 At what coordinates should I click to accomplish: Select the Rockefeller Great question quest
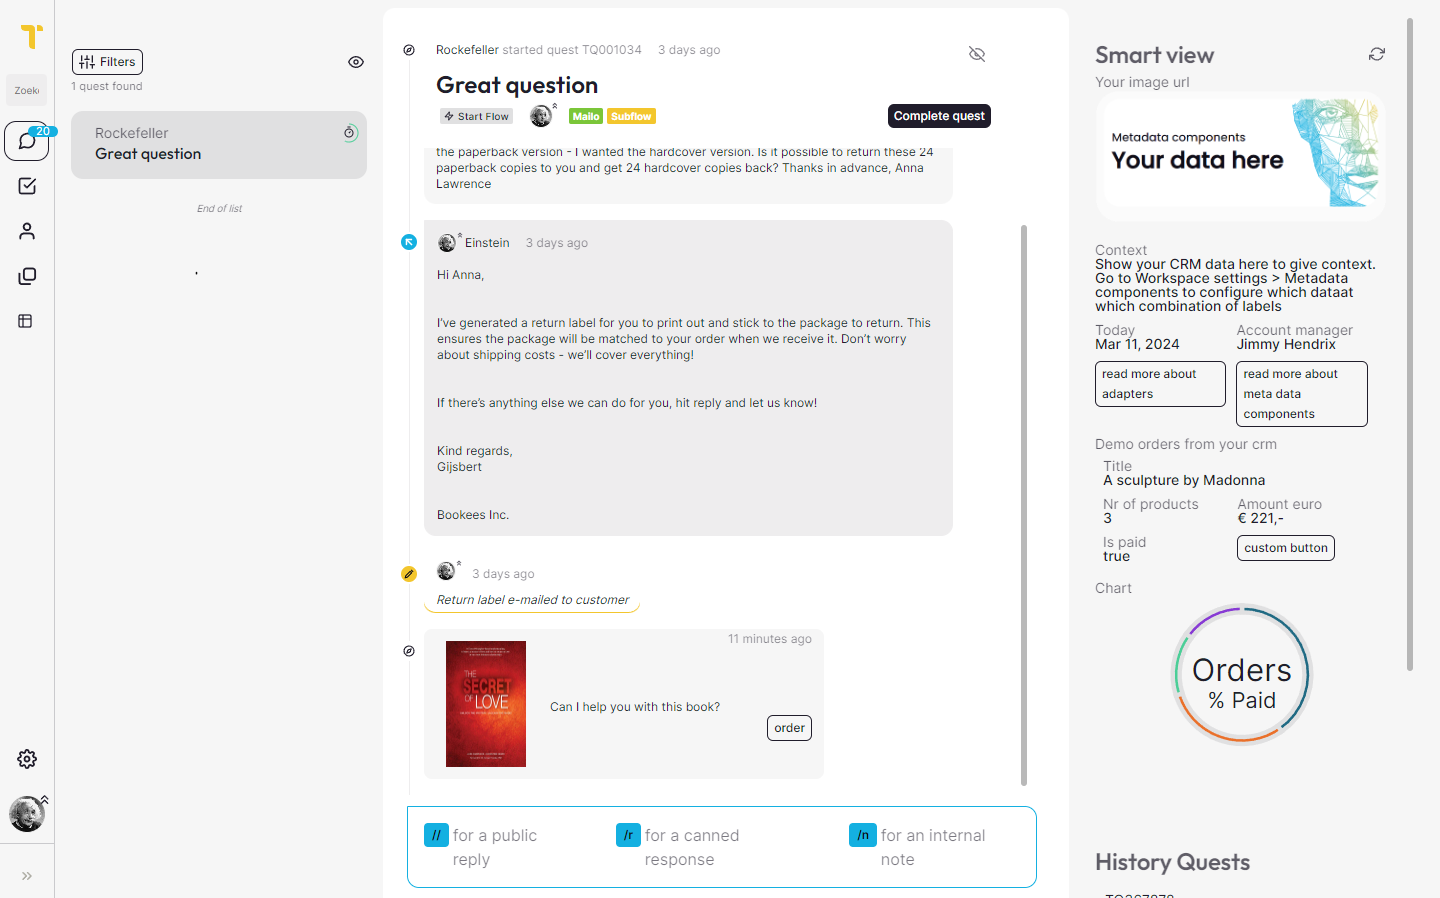[218, 145]
